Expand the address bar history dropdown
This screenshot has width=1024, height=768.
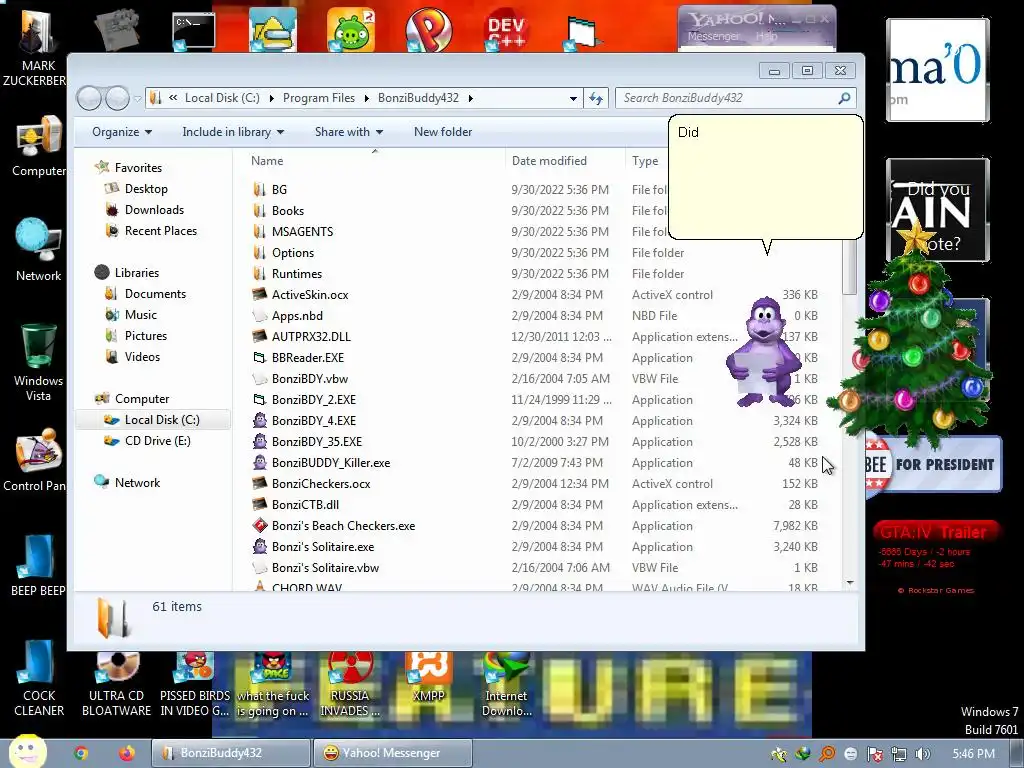click(x=573, y=99)
